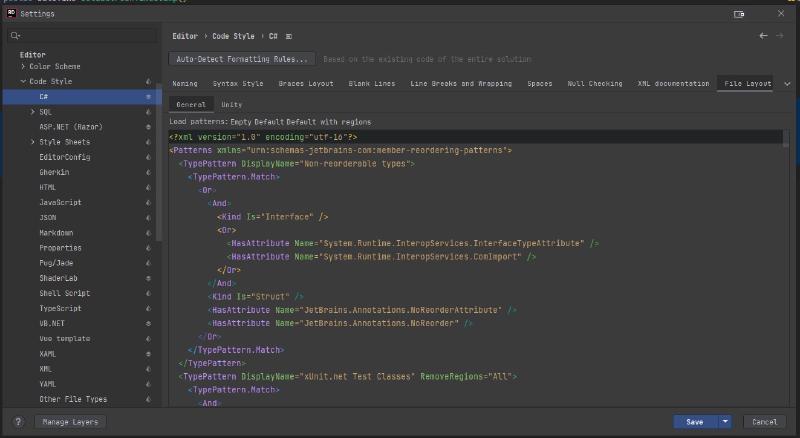Click the search magnifier icon in settings

[16, 35]
